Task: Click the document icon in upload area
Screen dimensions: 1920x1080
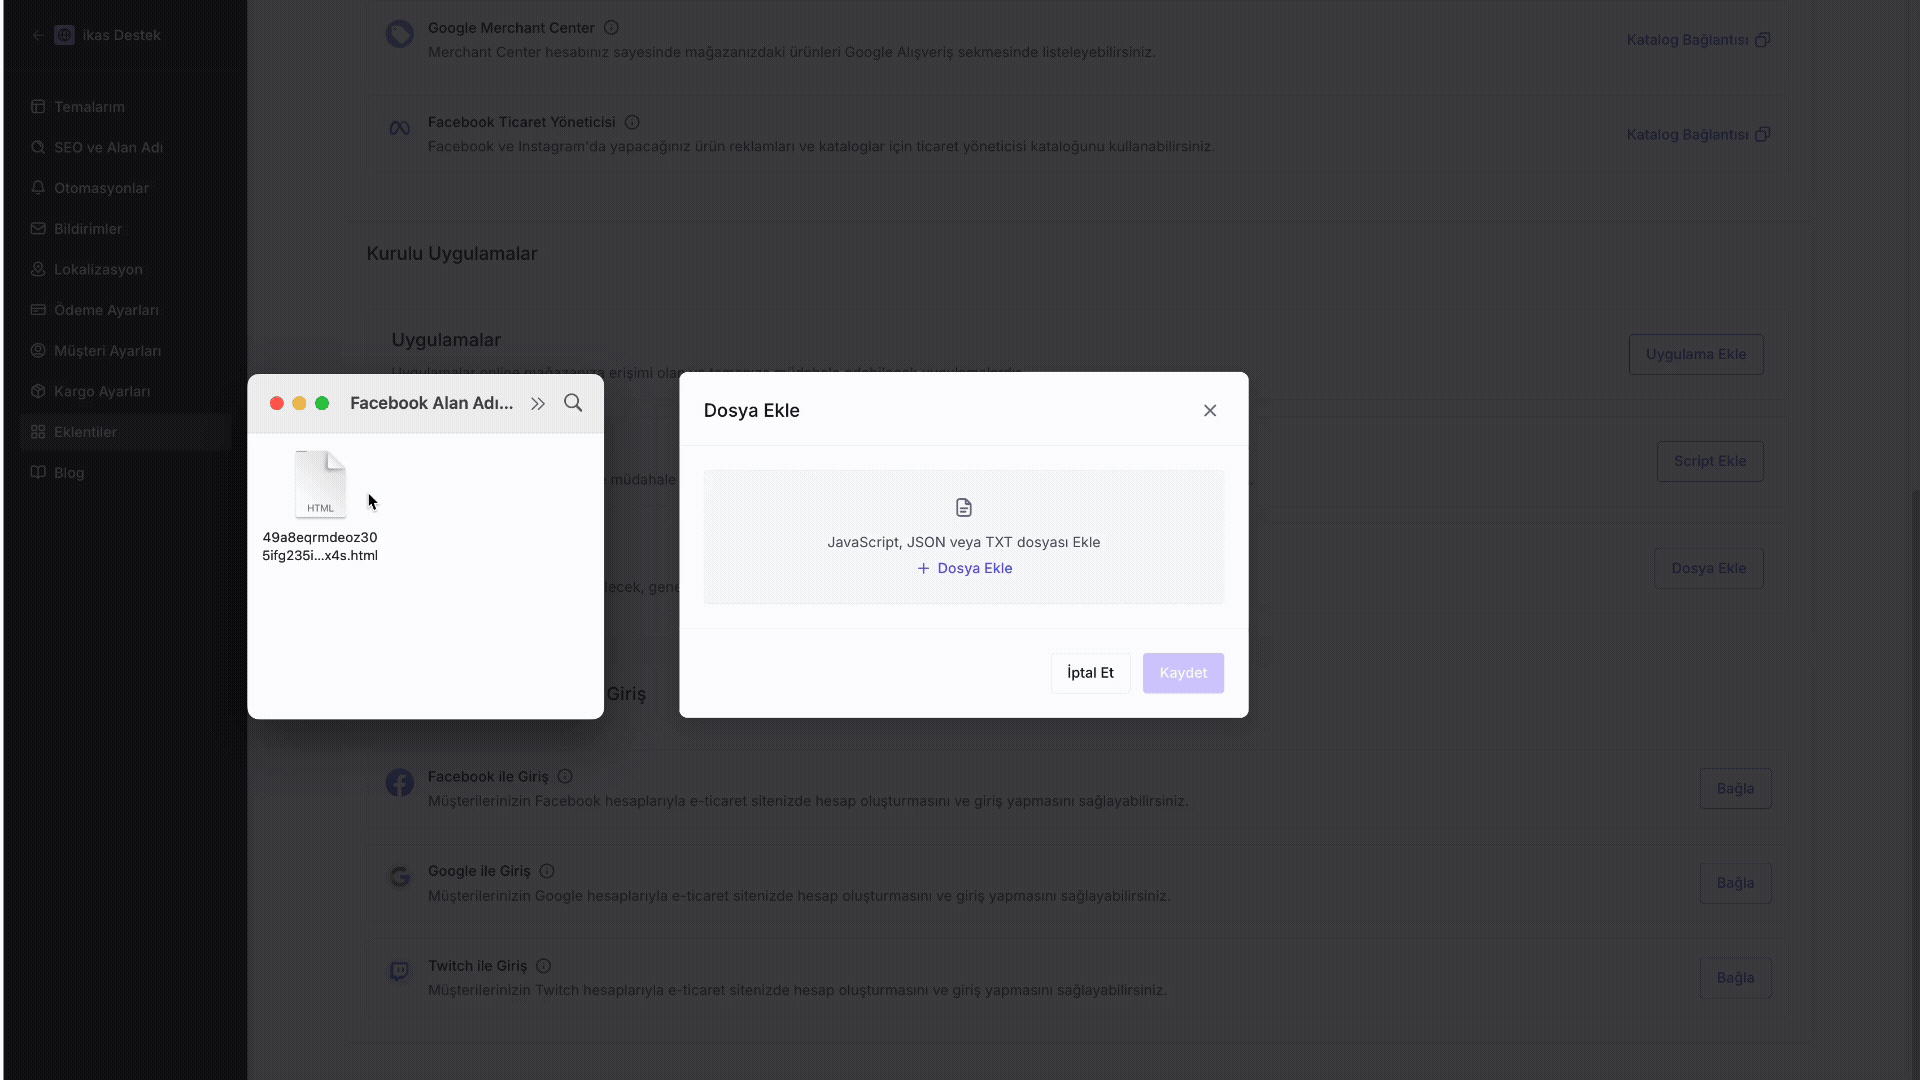Action: click(964, 508)
